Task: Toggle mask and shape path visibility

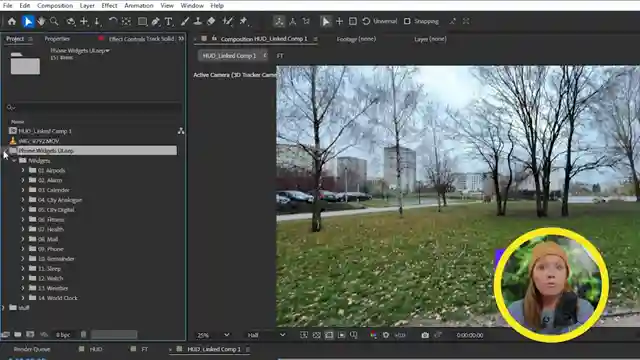Action: (329, 335)
